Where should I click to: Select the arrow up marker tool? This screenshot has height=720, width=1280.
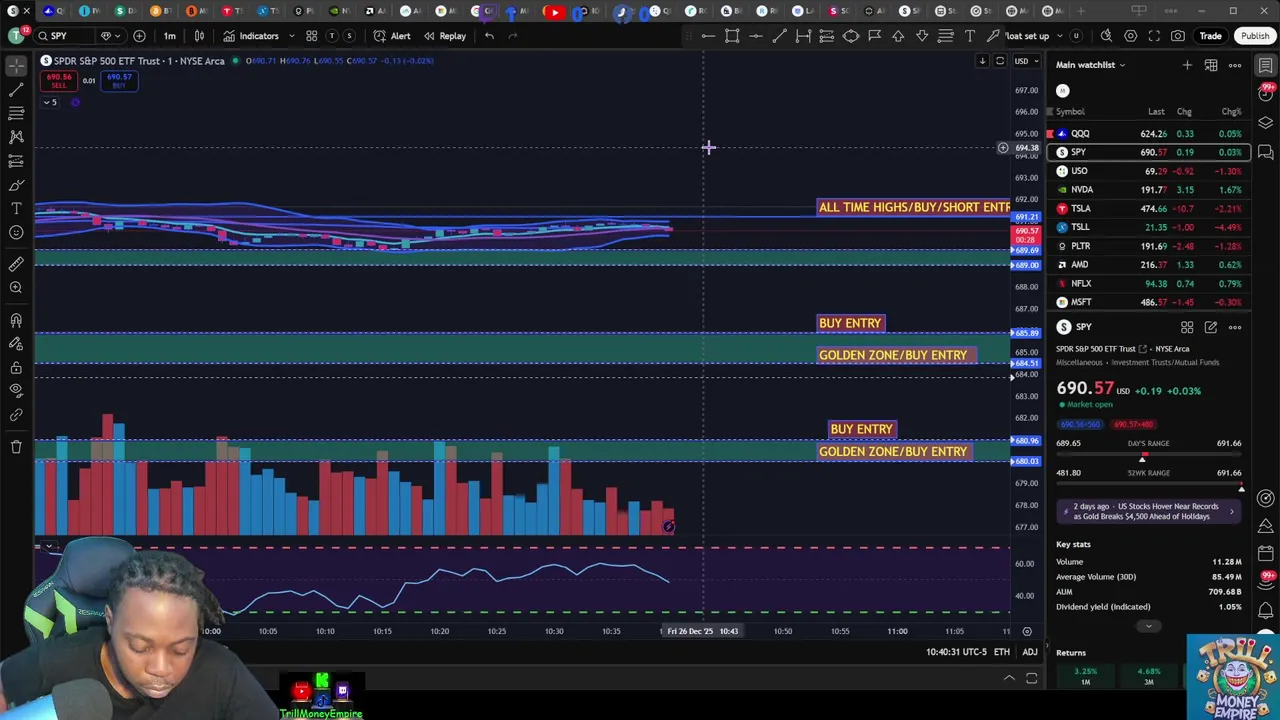pyautogui.click(x=898, y=36)
